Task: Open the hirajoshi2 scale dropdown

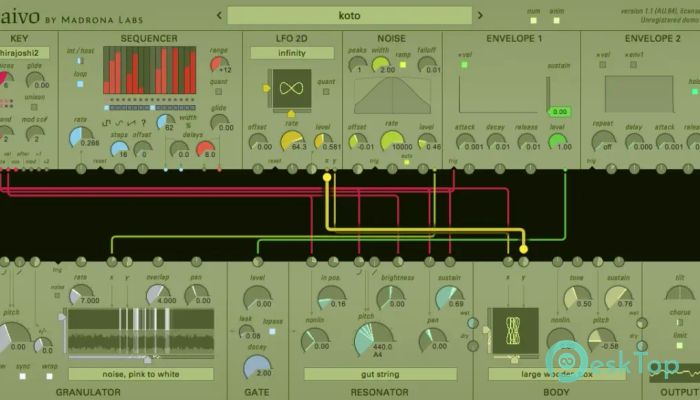Action: pos(28,51)
